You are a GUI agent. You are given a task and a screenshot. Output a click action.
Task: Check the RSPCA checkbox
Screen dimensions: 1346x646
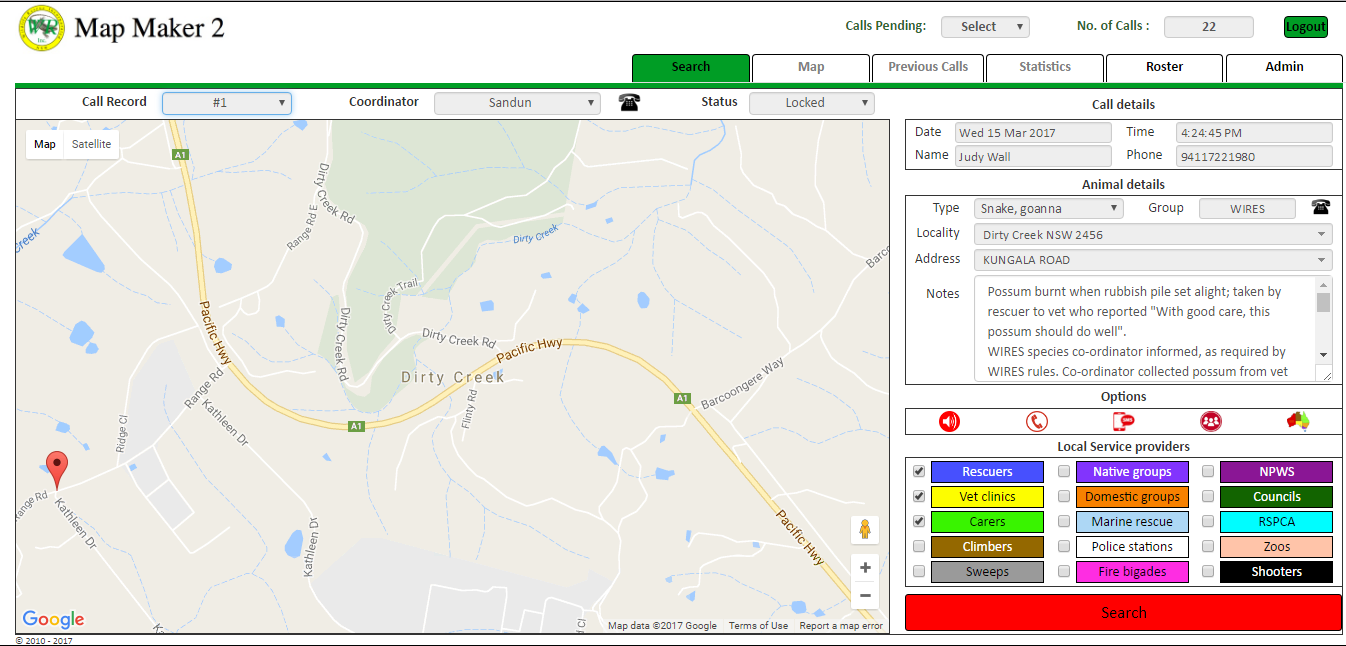pos(1208,521)
